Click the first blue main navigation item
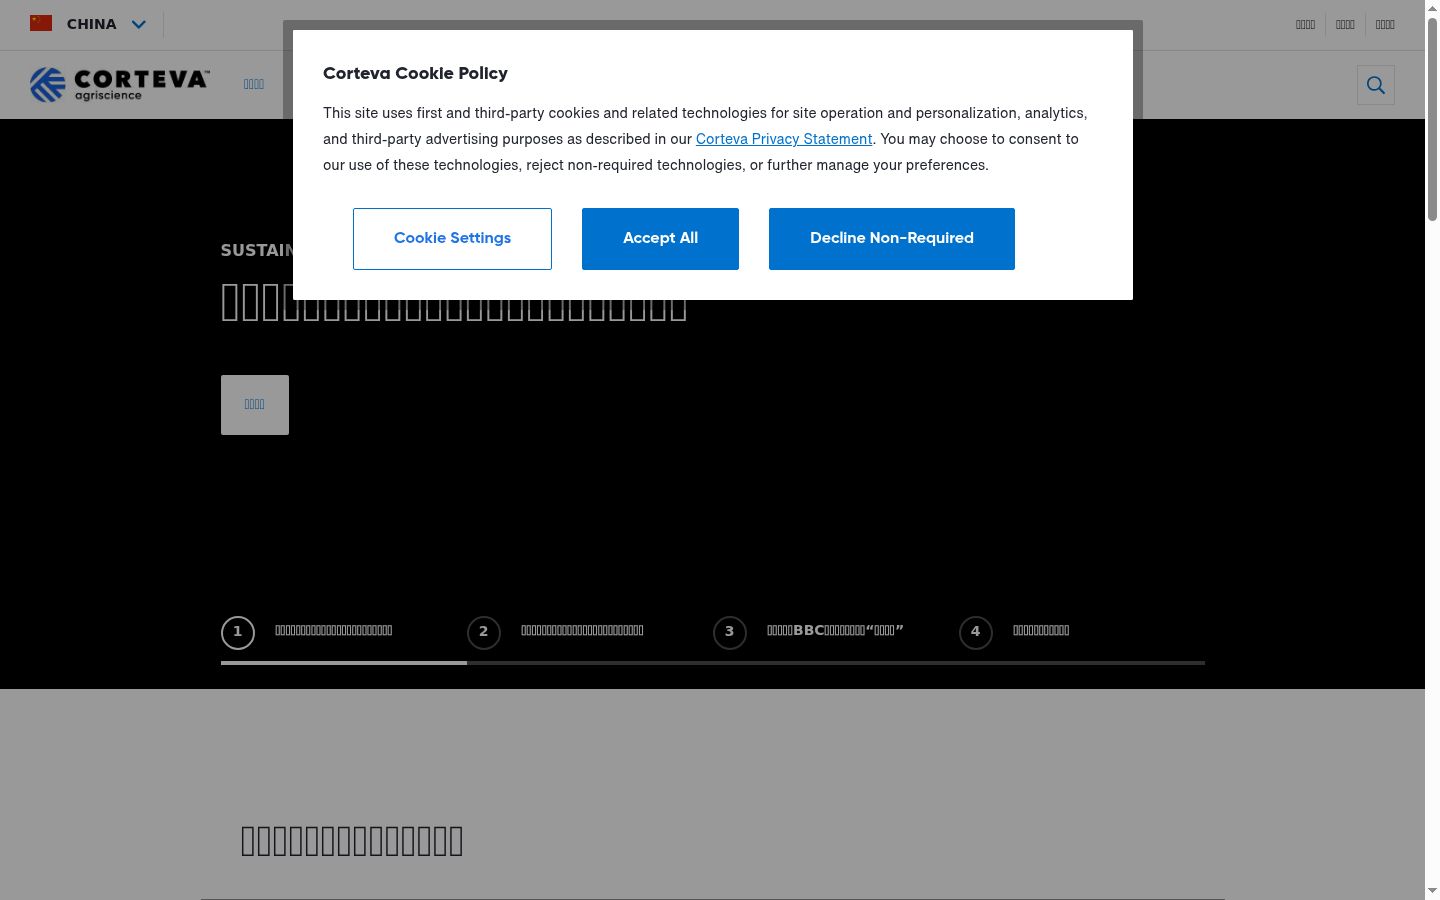The width and height of the screenshot is (1440, 900). tap(254, 85)
